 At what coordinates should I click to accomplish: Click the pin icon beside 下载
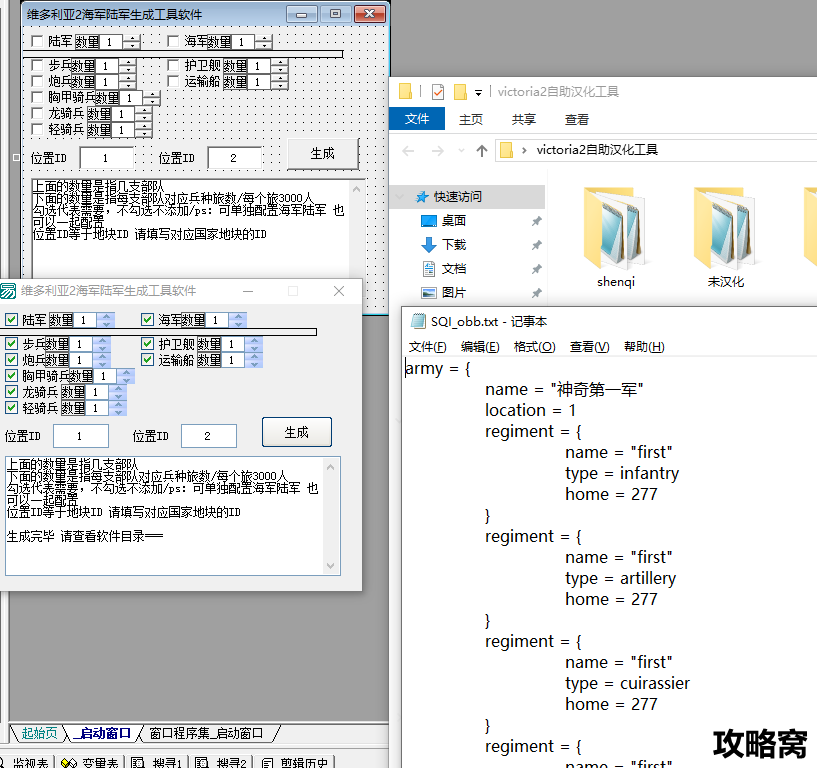point(536,245)
